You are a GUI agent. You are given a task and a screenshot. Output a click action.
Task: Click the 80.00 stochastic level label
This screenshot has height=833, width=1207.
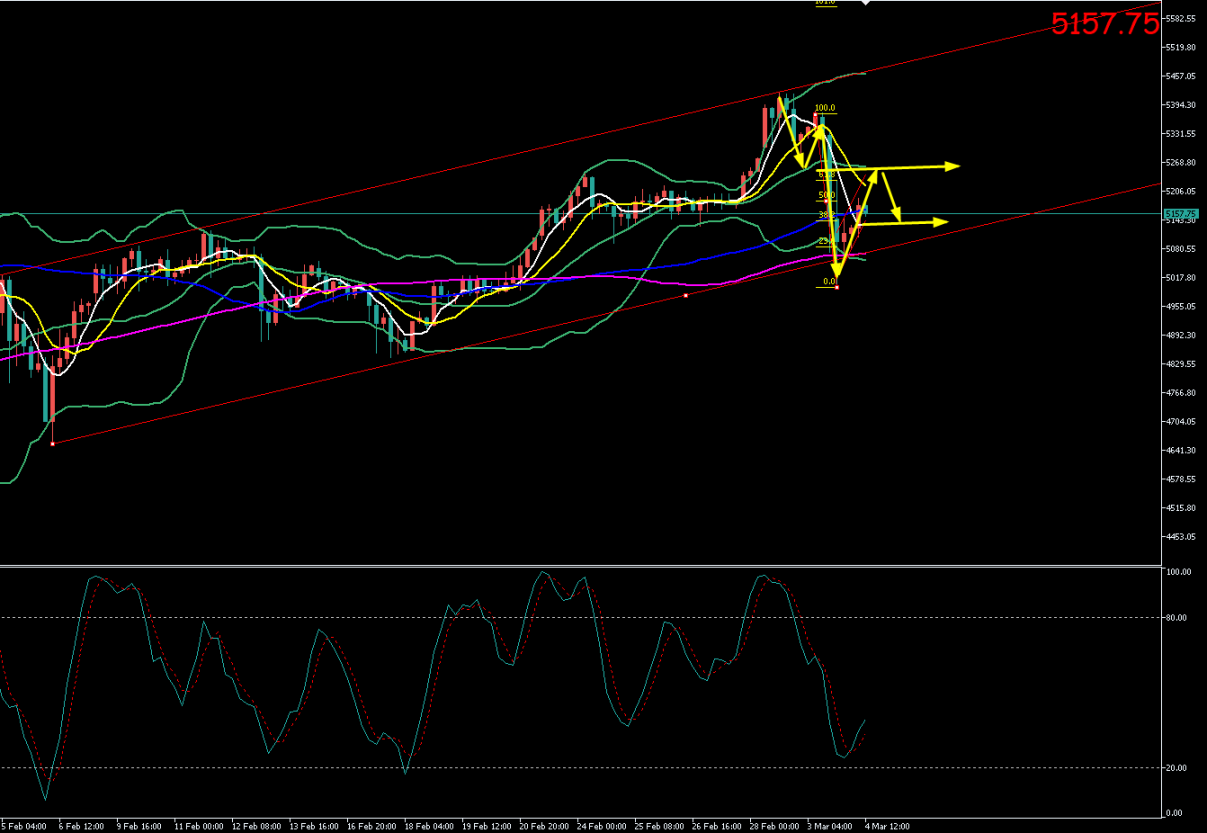(1176, 618)
